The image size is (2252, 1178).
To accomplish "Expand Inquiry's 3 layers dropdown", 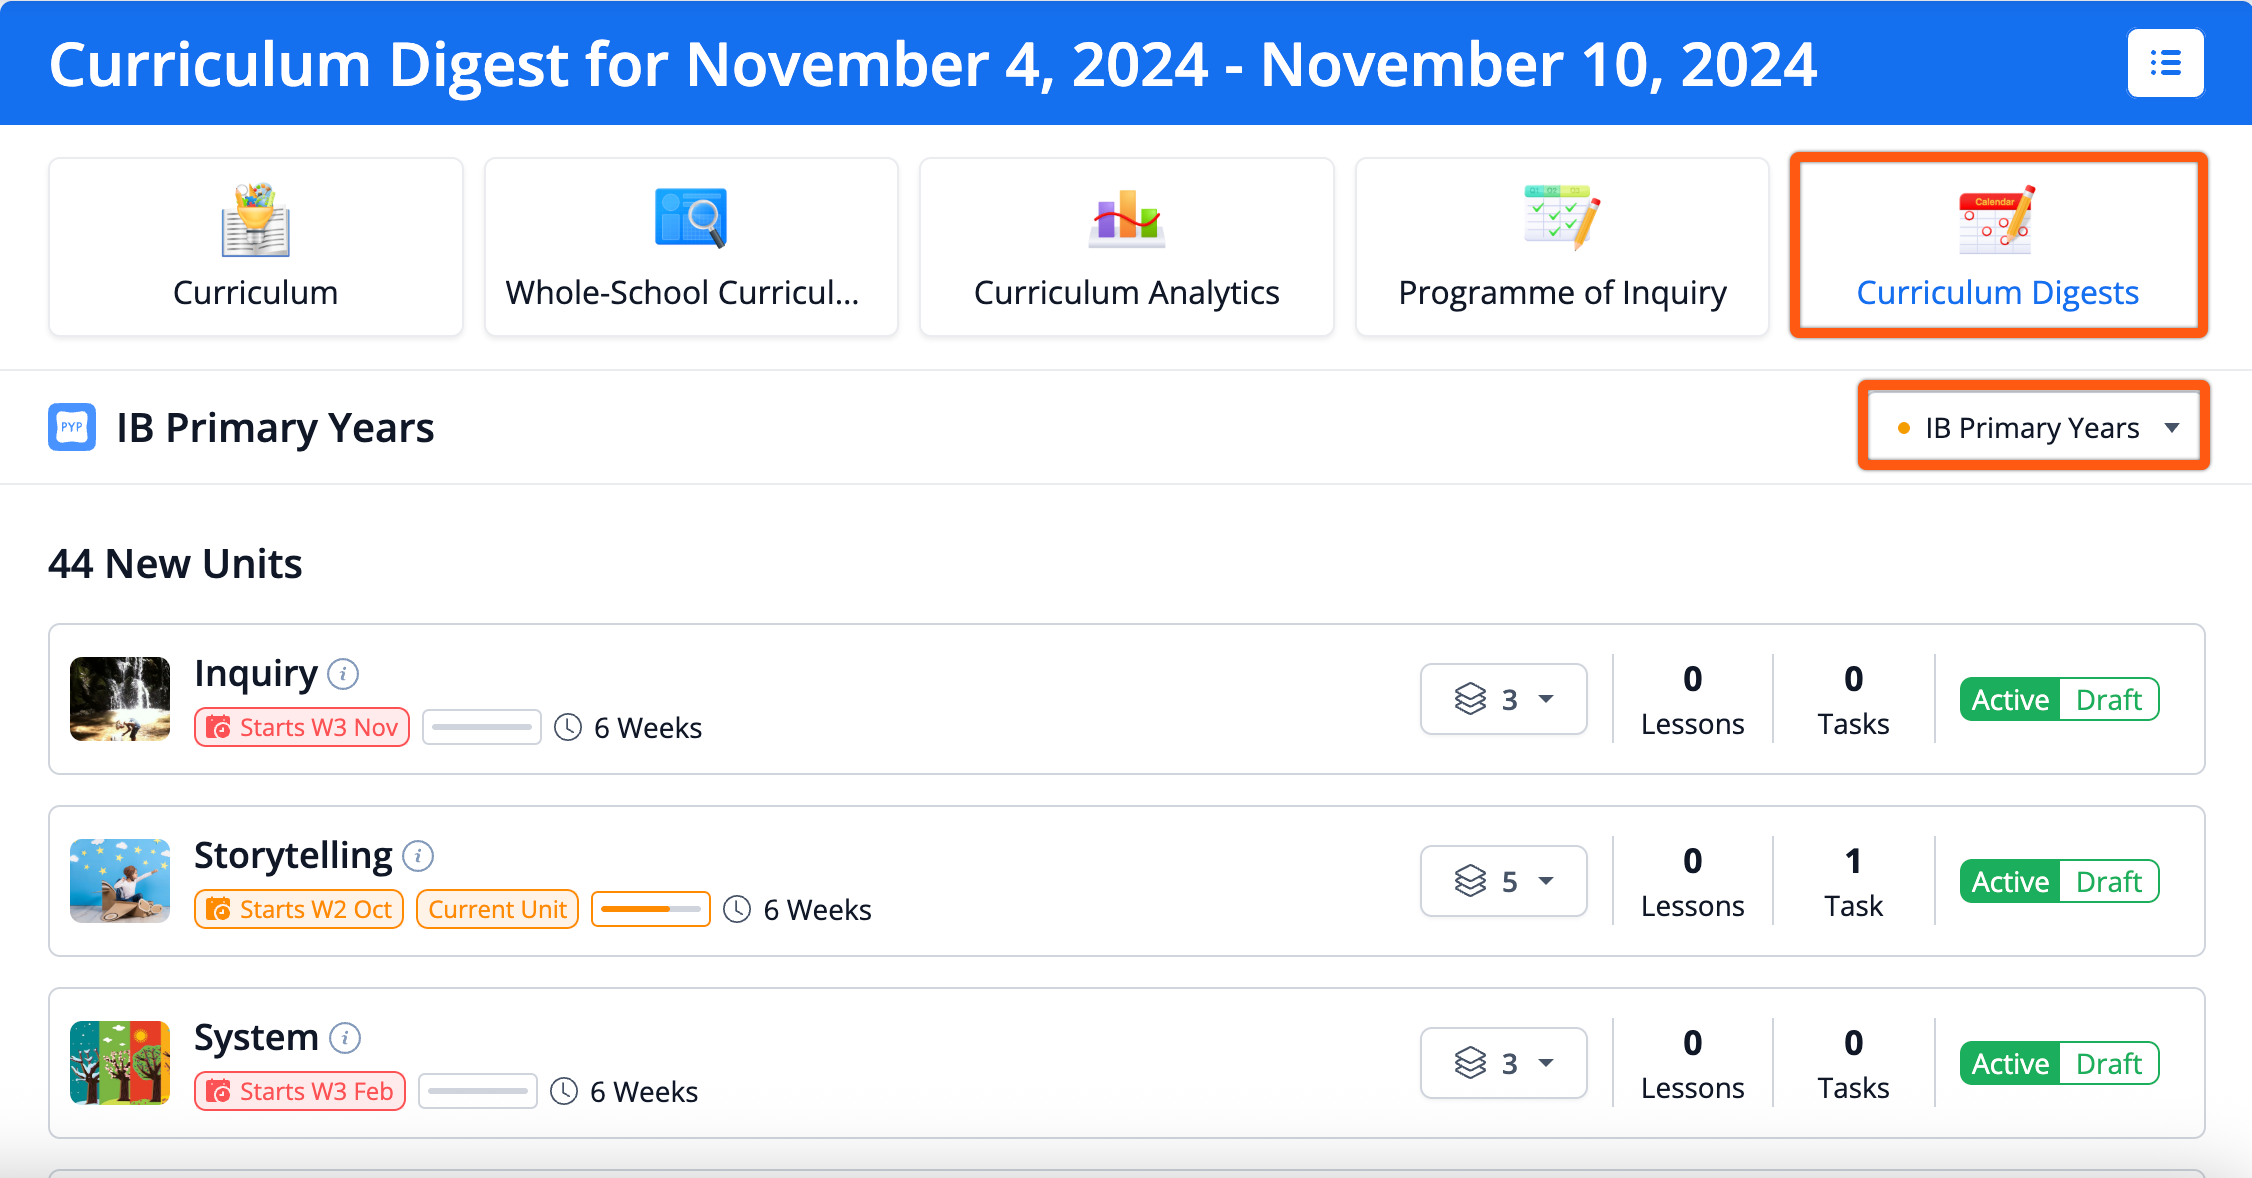I will tap(1504, 699).
